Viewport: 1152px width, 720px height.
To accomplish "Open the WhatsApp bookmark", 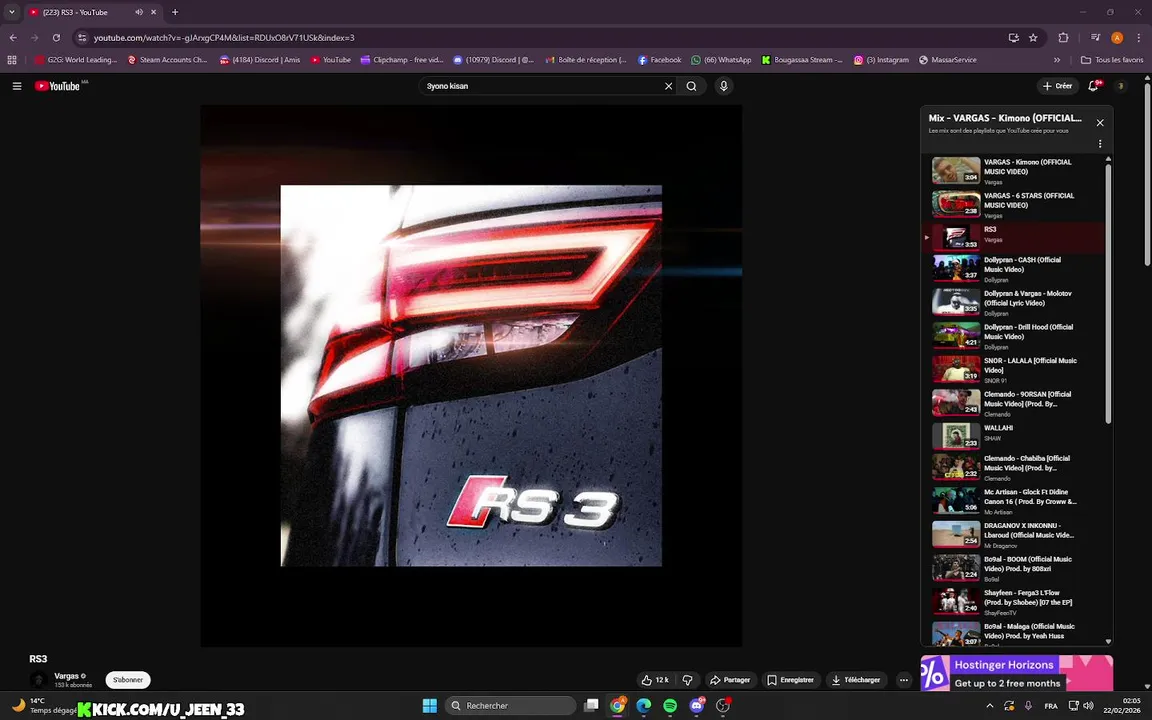I will tap(721, 60).
